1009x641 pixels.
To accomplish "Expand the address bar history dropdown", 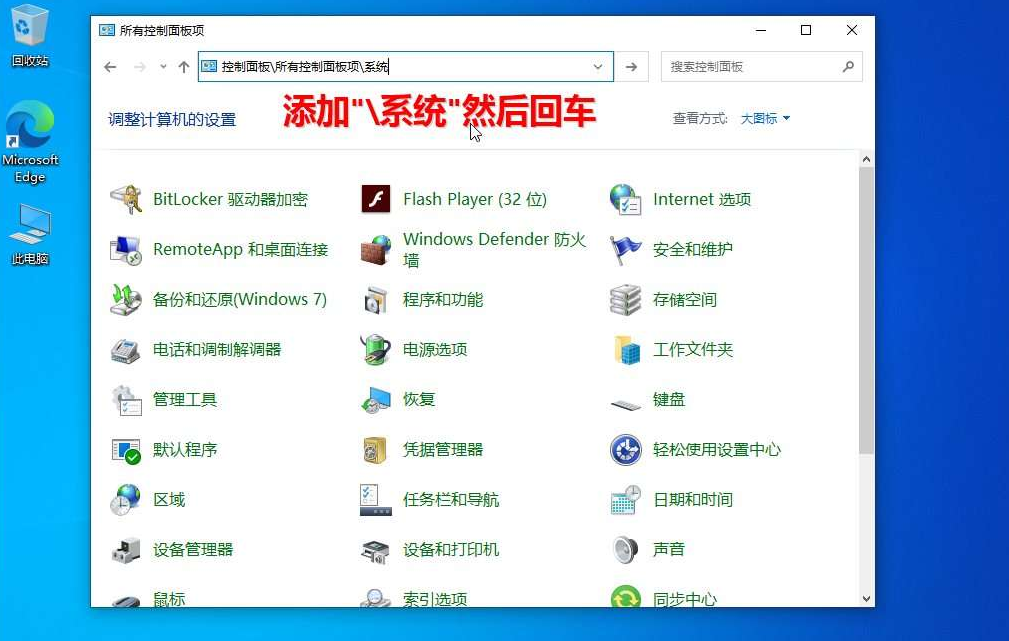I will click(x=598, y=66).
